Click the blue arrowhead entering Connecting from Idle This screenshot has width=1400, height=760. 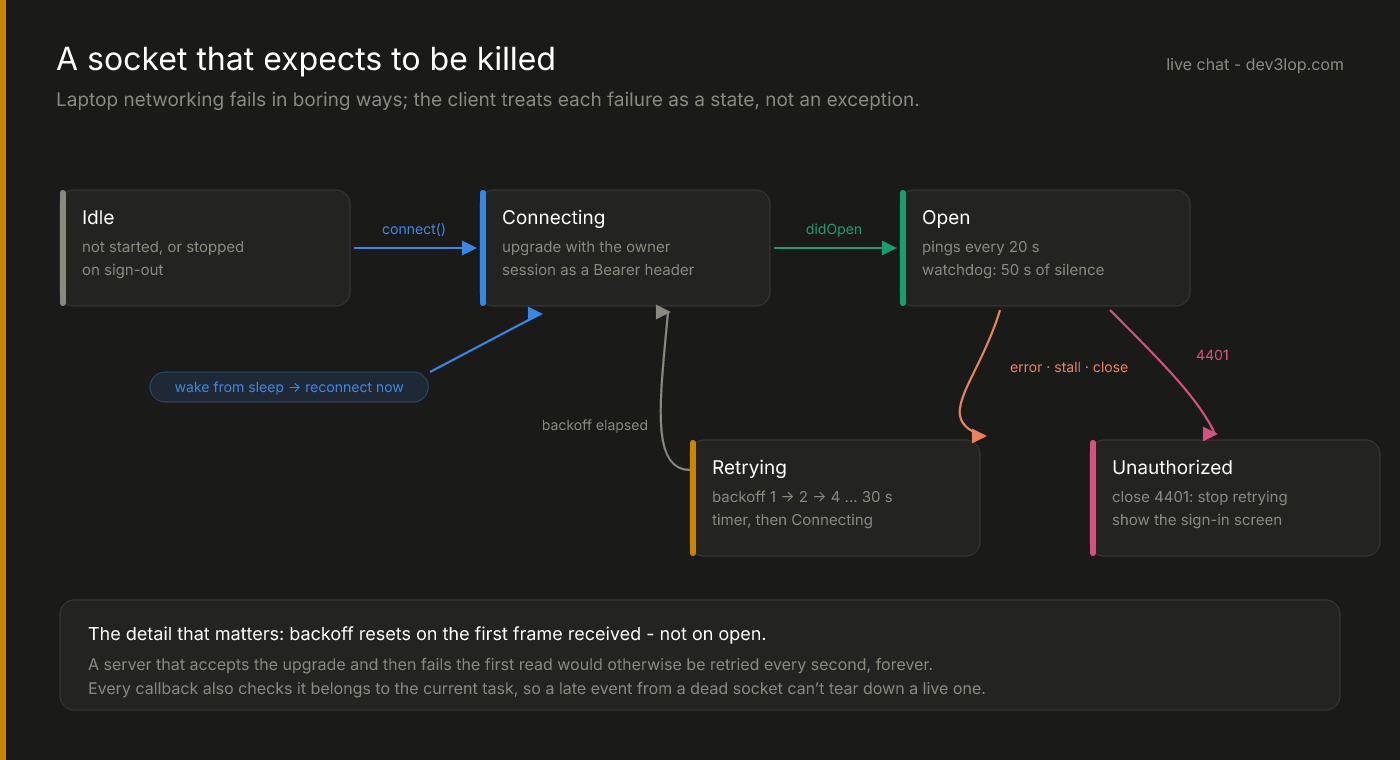(x=470, y=248)
